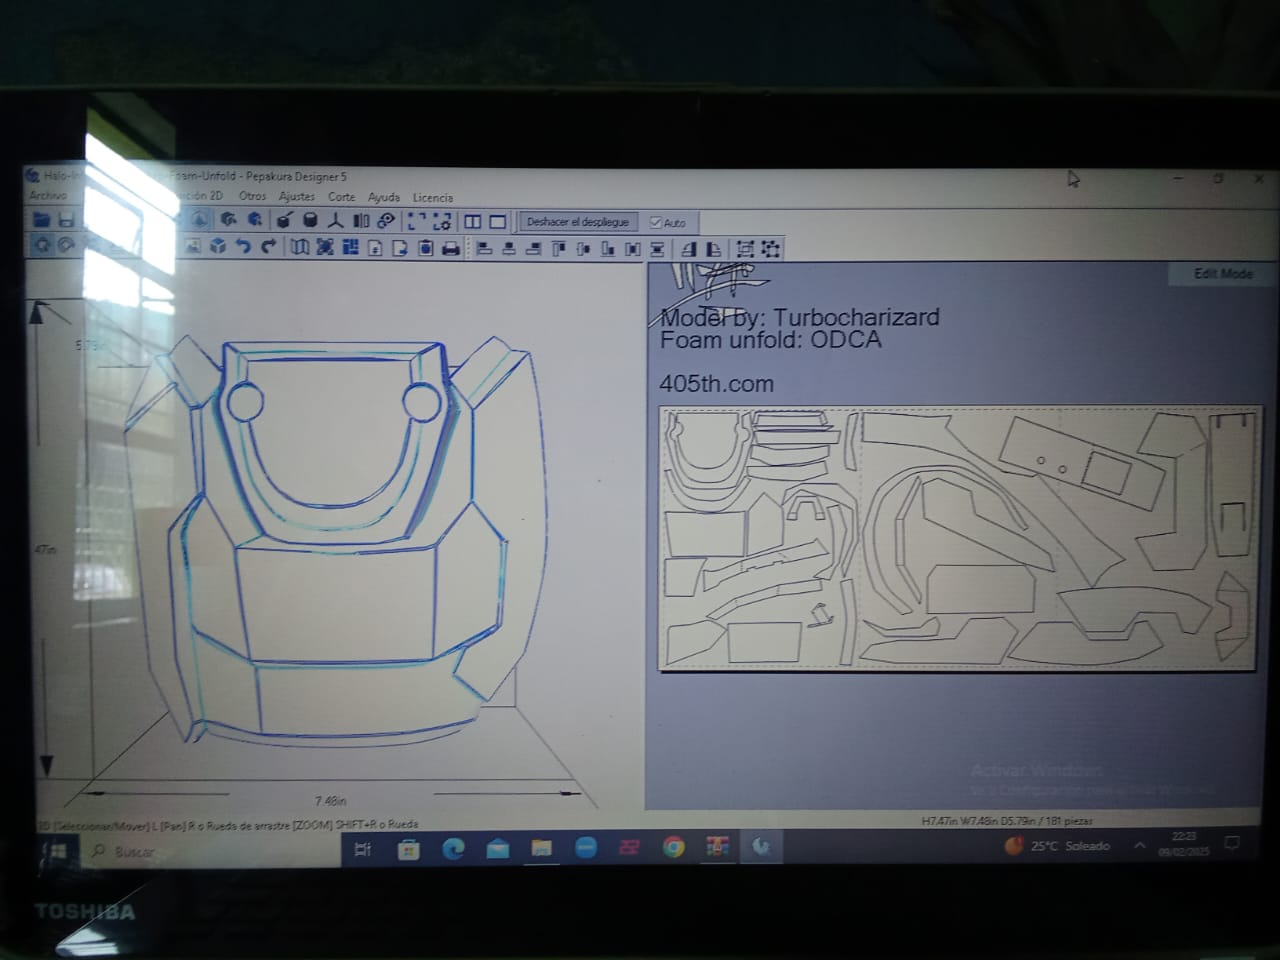This screenshot has width=1280, height=960.
Task: Click the rotate view icon at far left
Action: (x=42, y=245)
